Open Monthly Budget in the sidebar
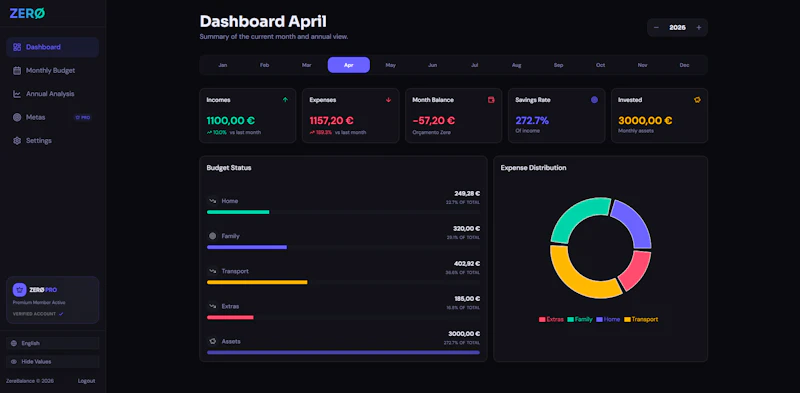This screenshot has width=800, height=393. (53, 70)
